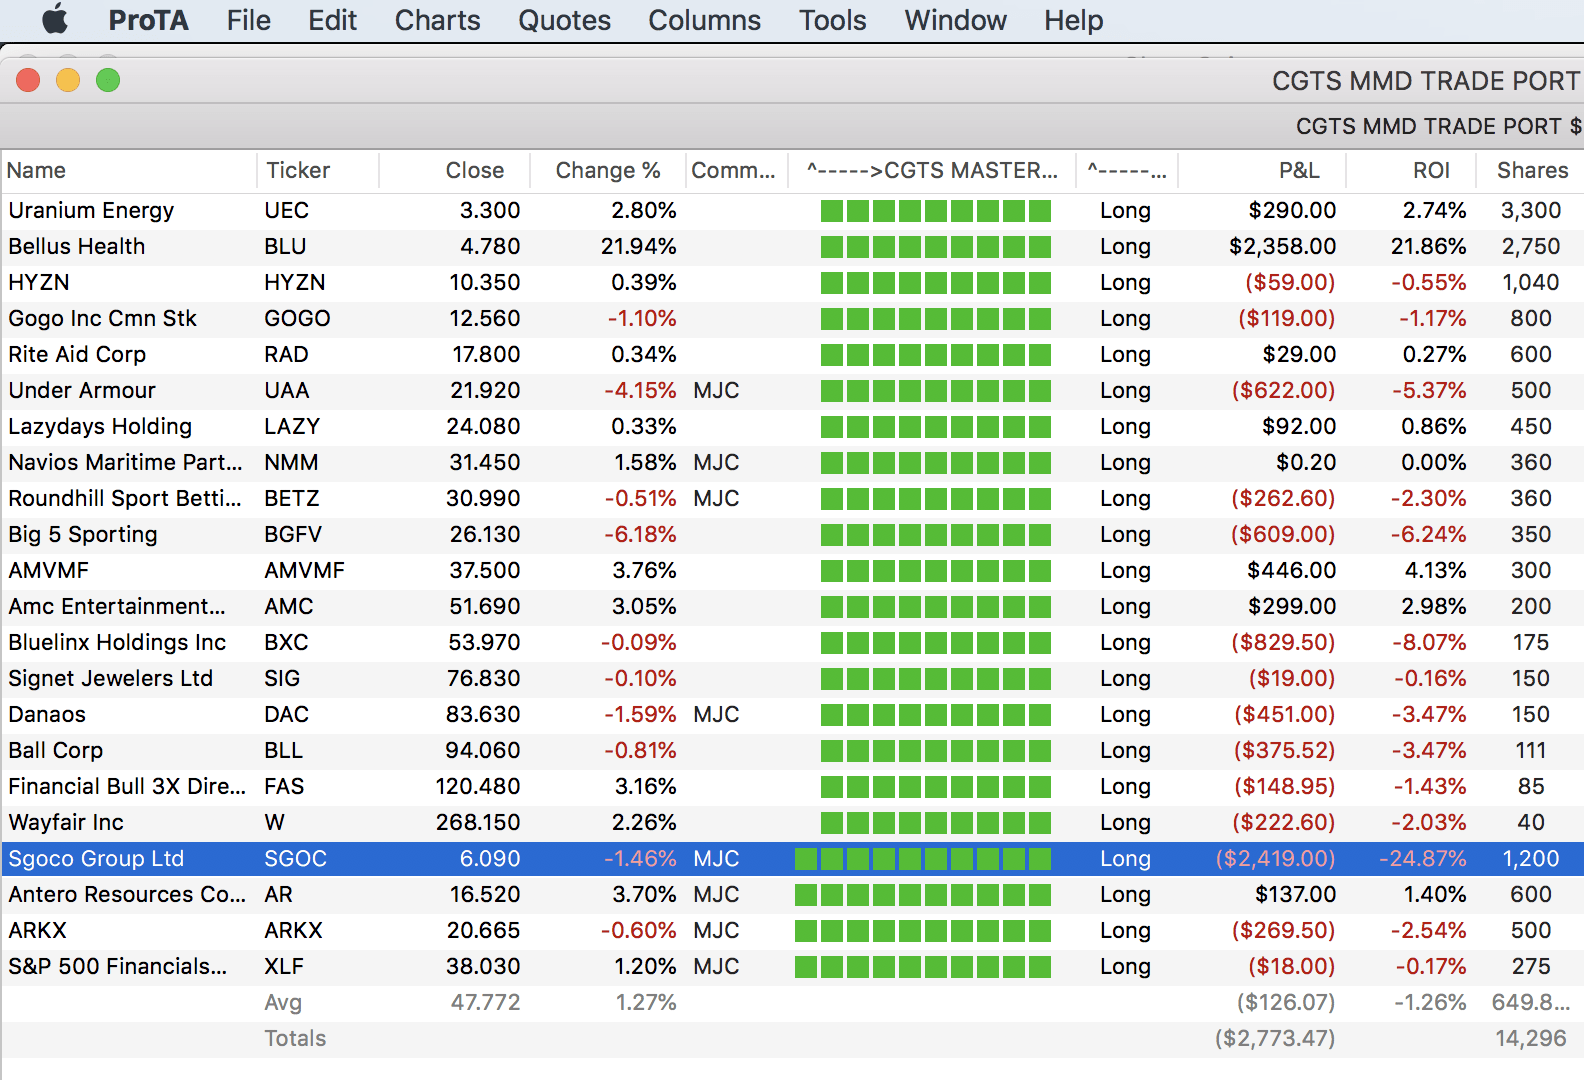Click the Wayfair close price 268.150
The height and width of the screenshot is (1080, 1584).
(478, 822)
